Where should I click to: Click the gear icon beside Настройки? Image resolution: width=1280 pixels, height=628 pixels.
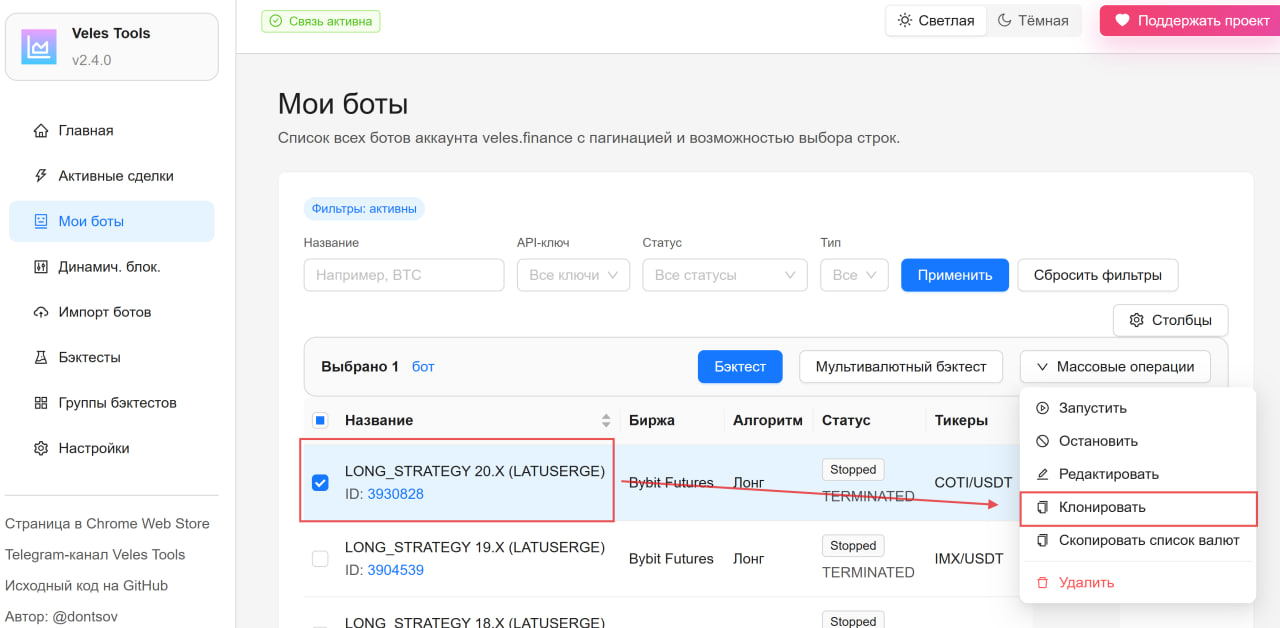(41, 449)
